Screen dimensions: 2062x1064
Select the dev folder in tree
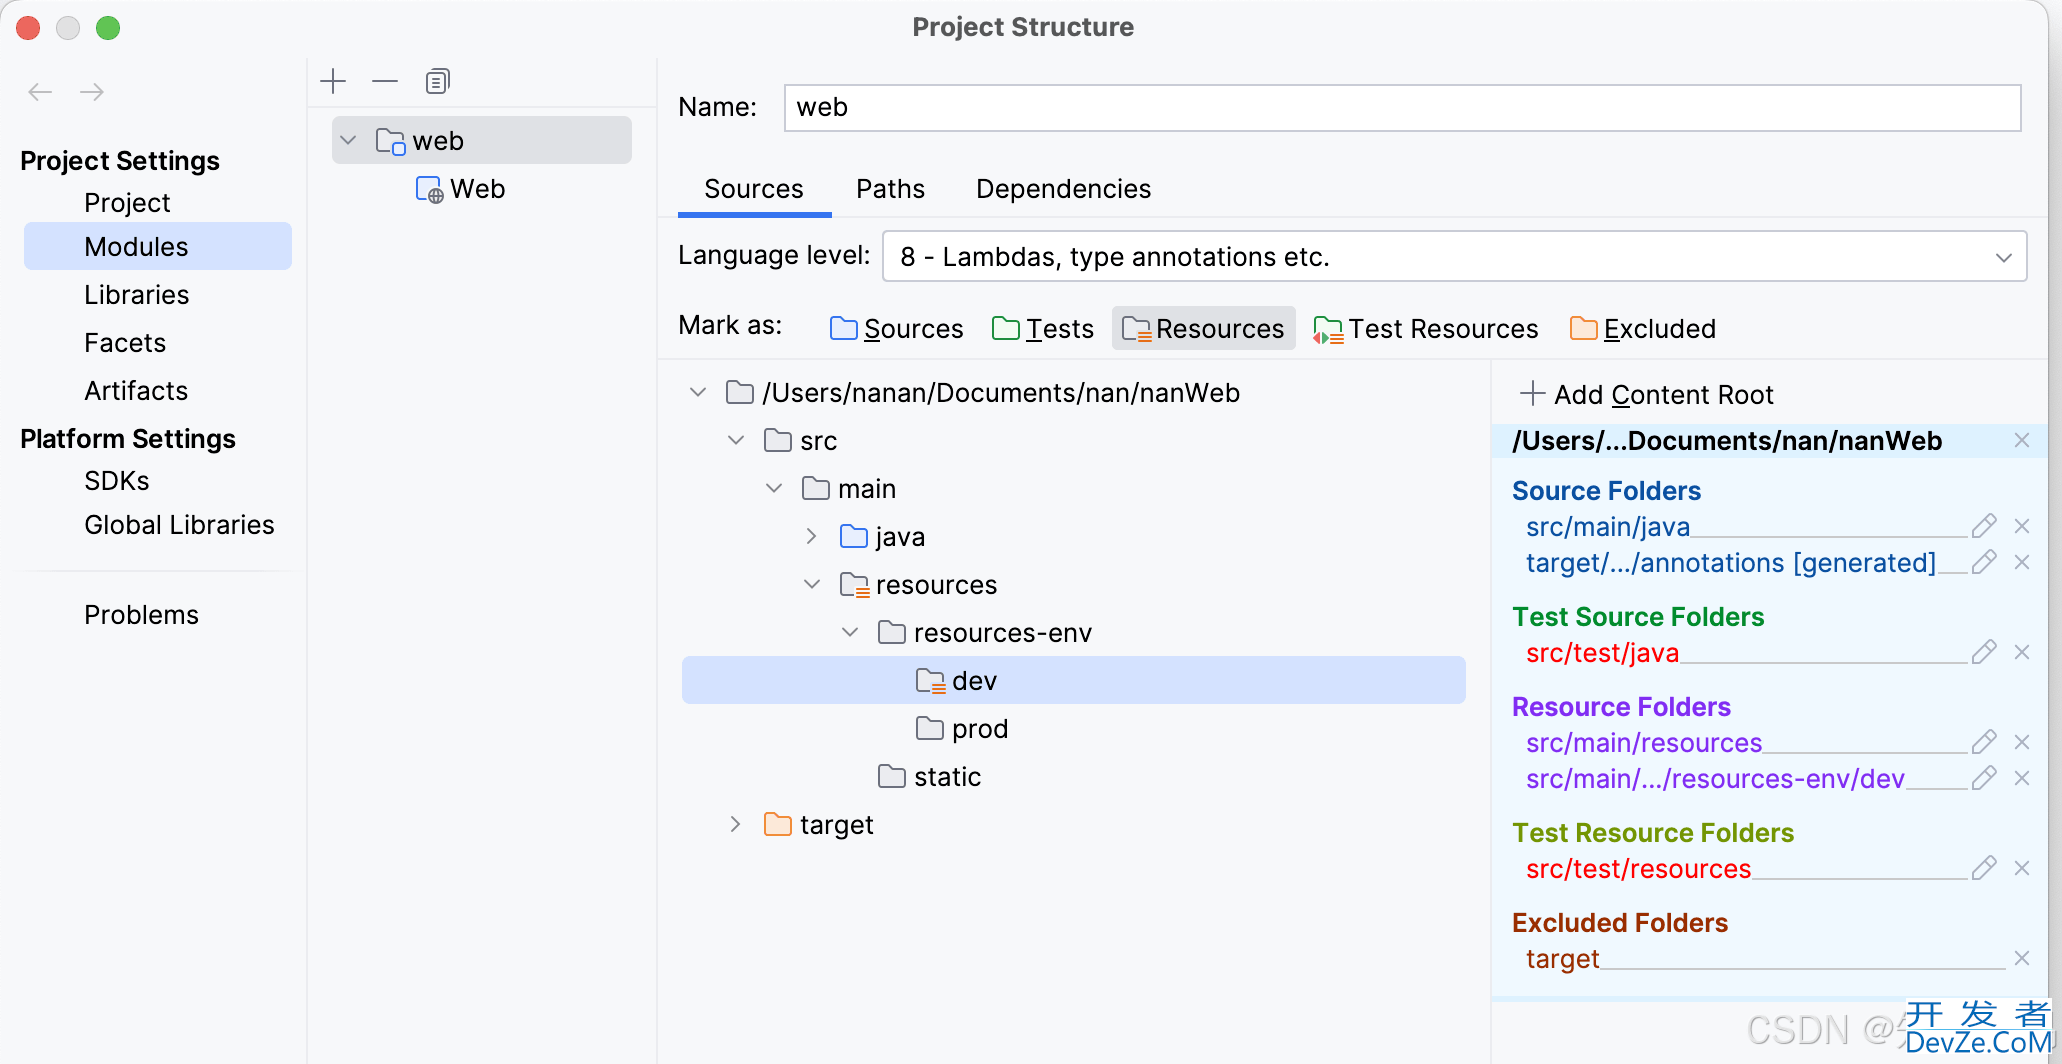tap(1074, 680)
